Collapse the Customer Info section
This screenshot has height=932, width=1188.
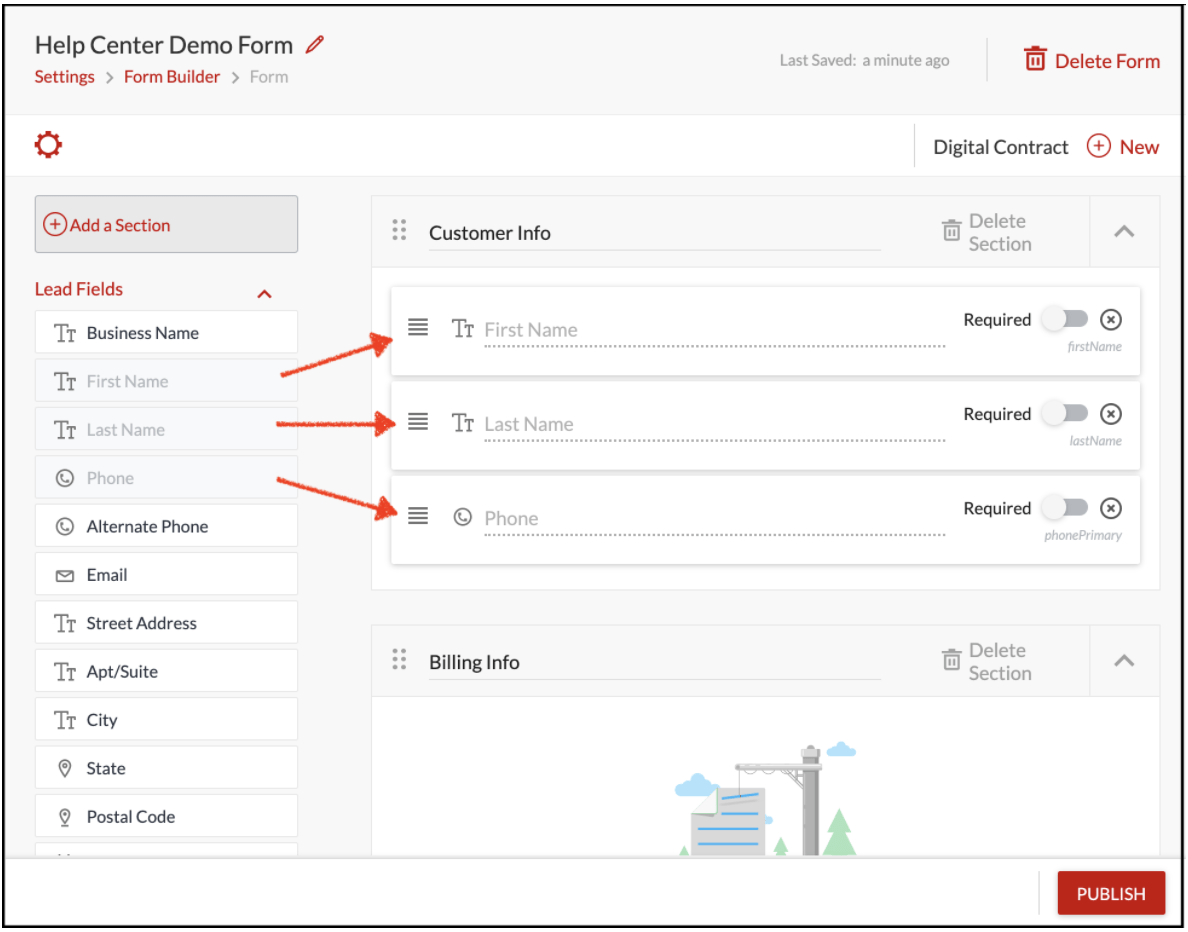(1124, 231)
